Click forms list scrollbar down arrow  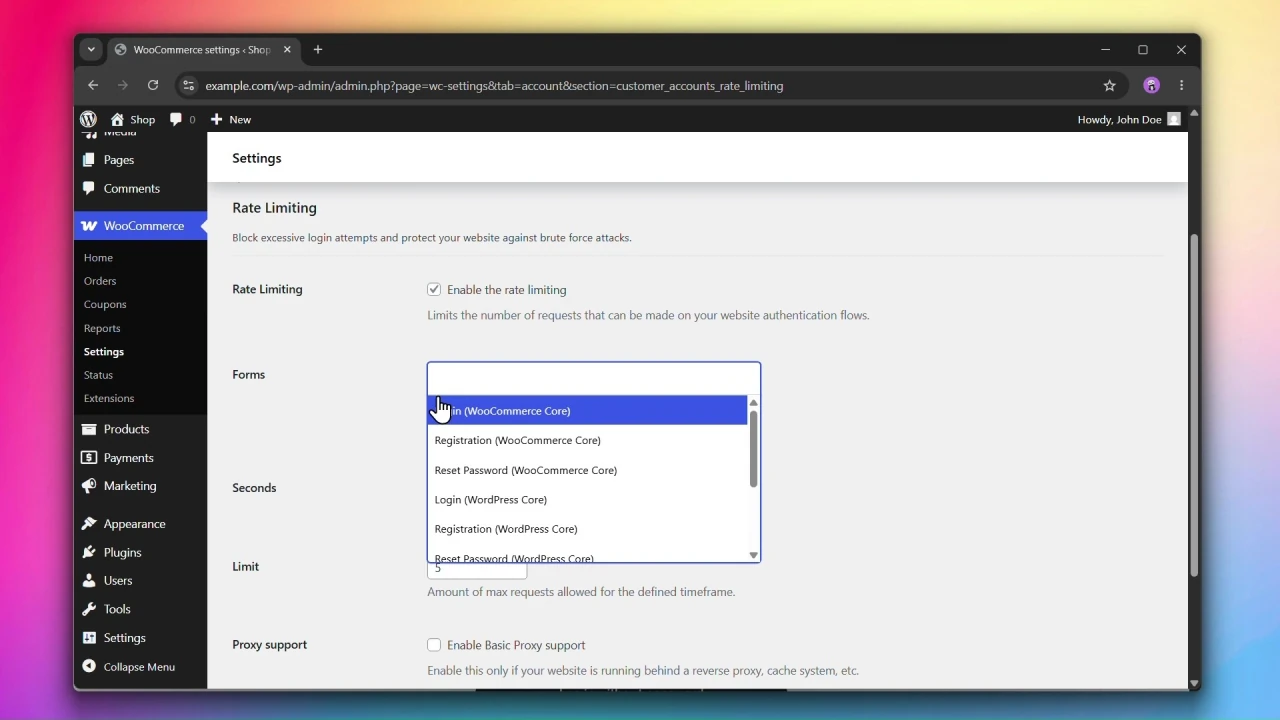(754, 556)
